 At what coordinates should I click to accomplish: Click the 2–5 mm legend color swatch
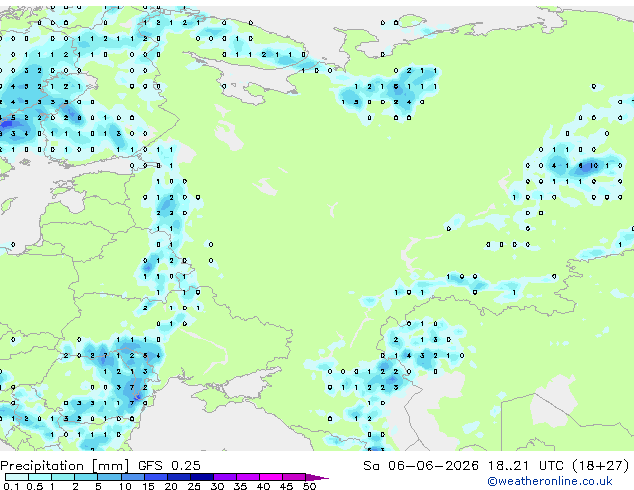pos(86,477)
